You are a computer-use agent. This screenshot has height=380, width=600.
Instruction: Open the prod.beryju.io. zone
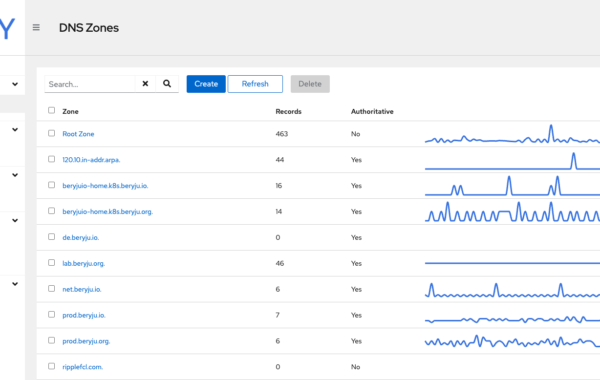(x=84, y=315)
